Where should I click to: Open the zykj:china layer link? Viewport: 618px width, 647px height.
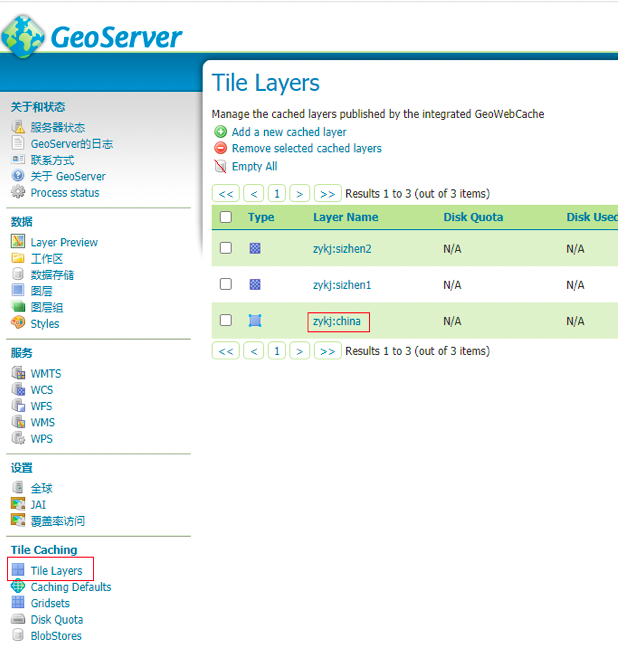pos(337,321)
